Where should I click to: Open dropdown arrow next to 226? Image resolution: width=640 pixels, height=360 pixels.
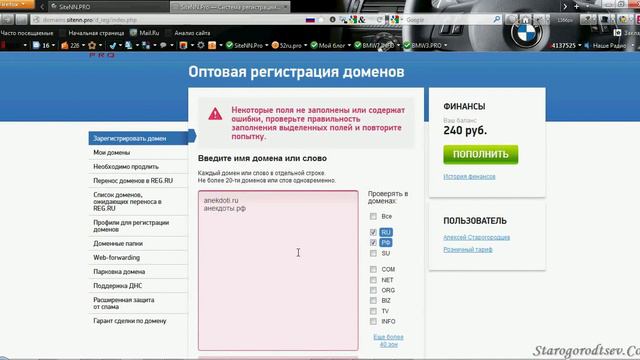pos(83,46)
